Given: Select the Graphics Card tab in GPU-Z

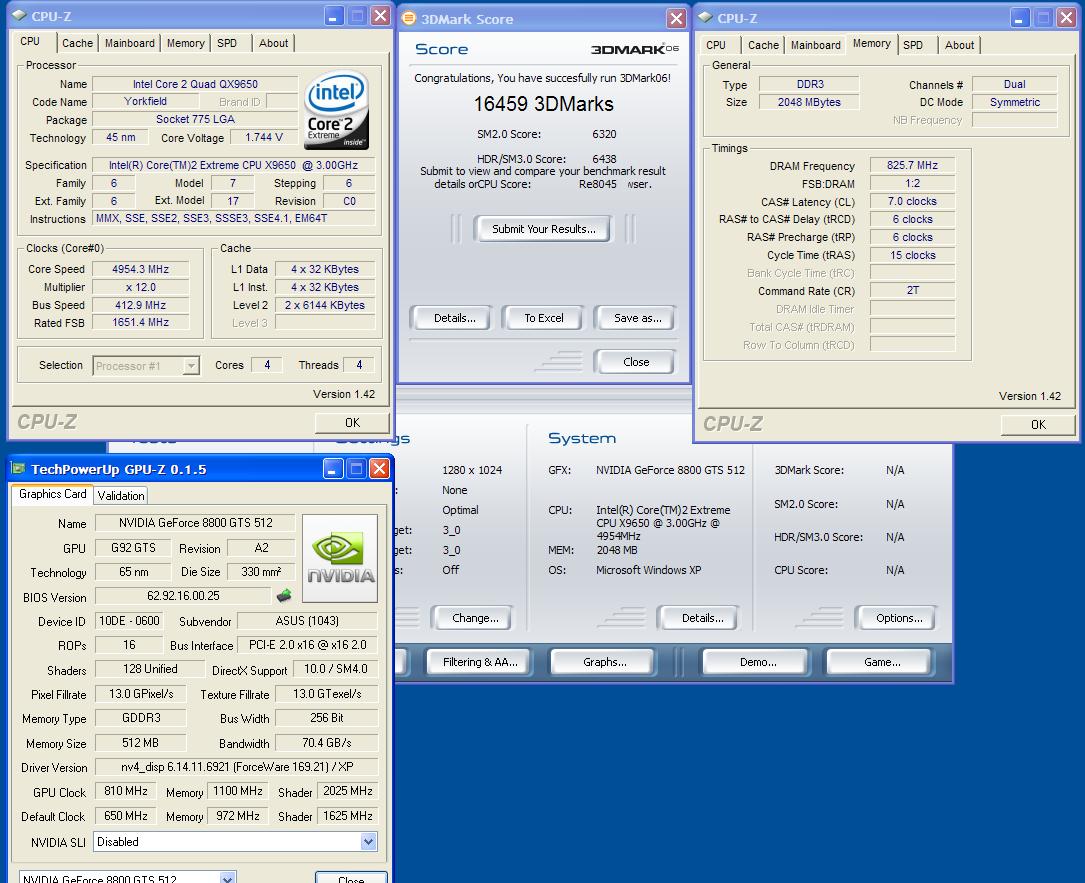Looking at the screenshot, I should pos(53,493).
